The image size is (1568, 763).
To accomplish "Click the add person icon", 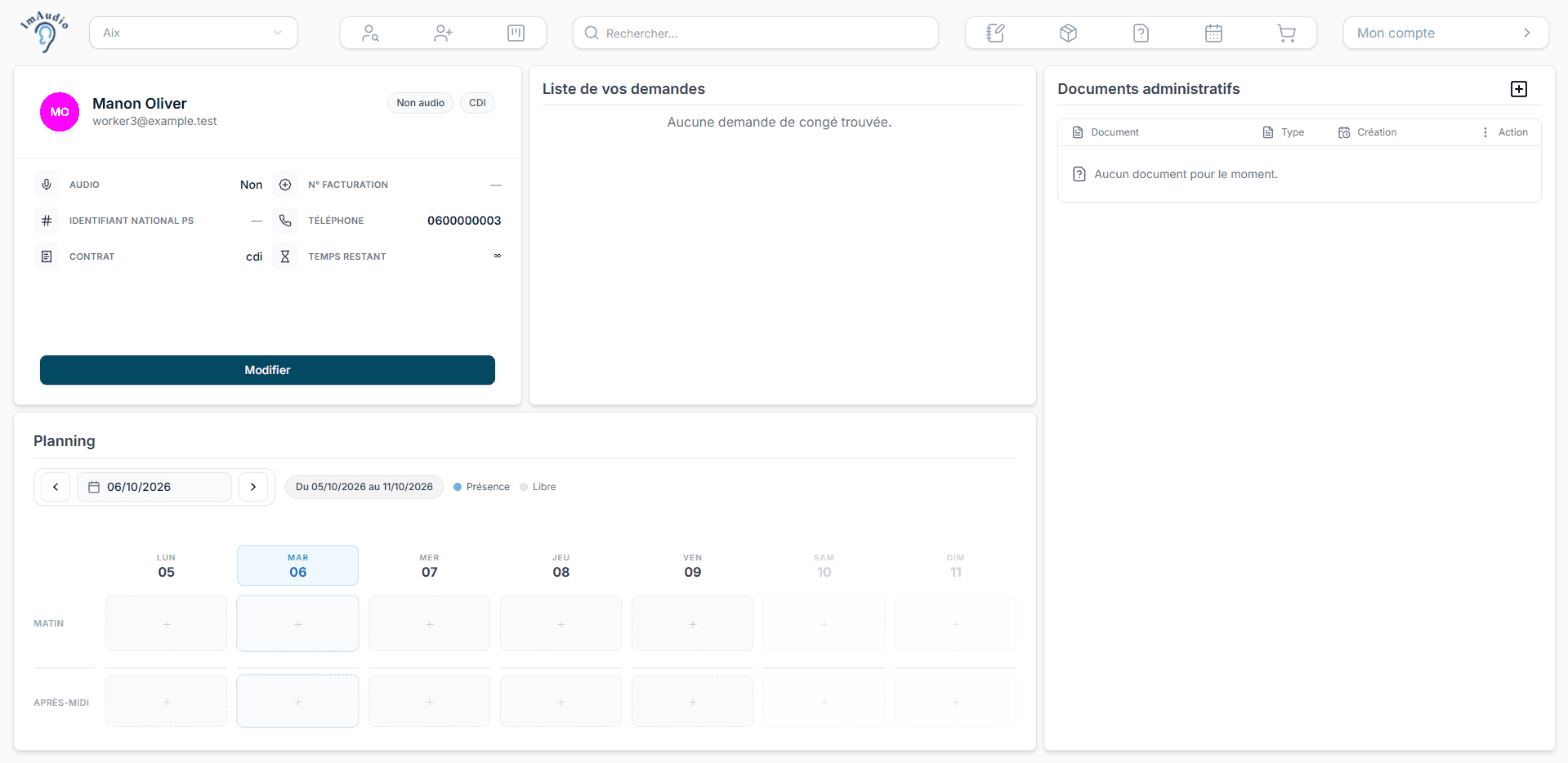I will point(443,33).
